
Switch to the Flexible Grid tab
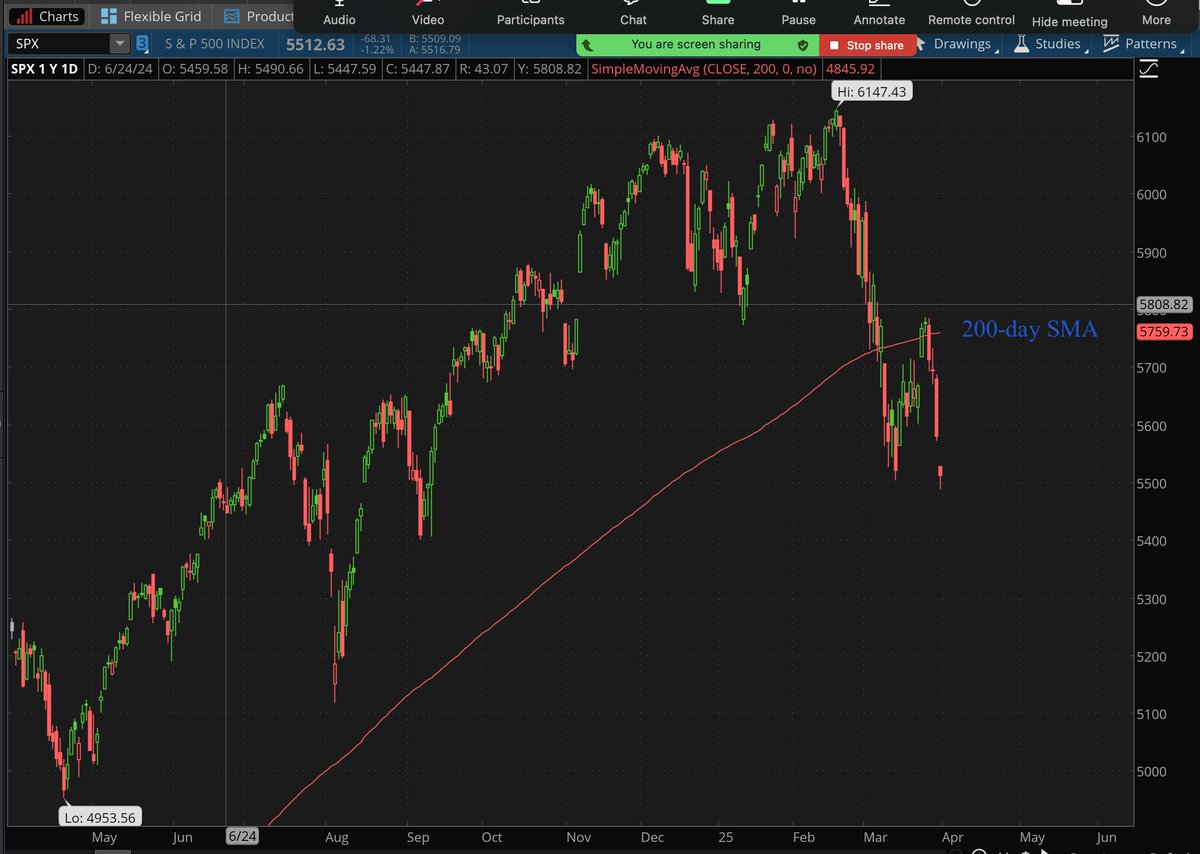click(x=152, y=16)
